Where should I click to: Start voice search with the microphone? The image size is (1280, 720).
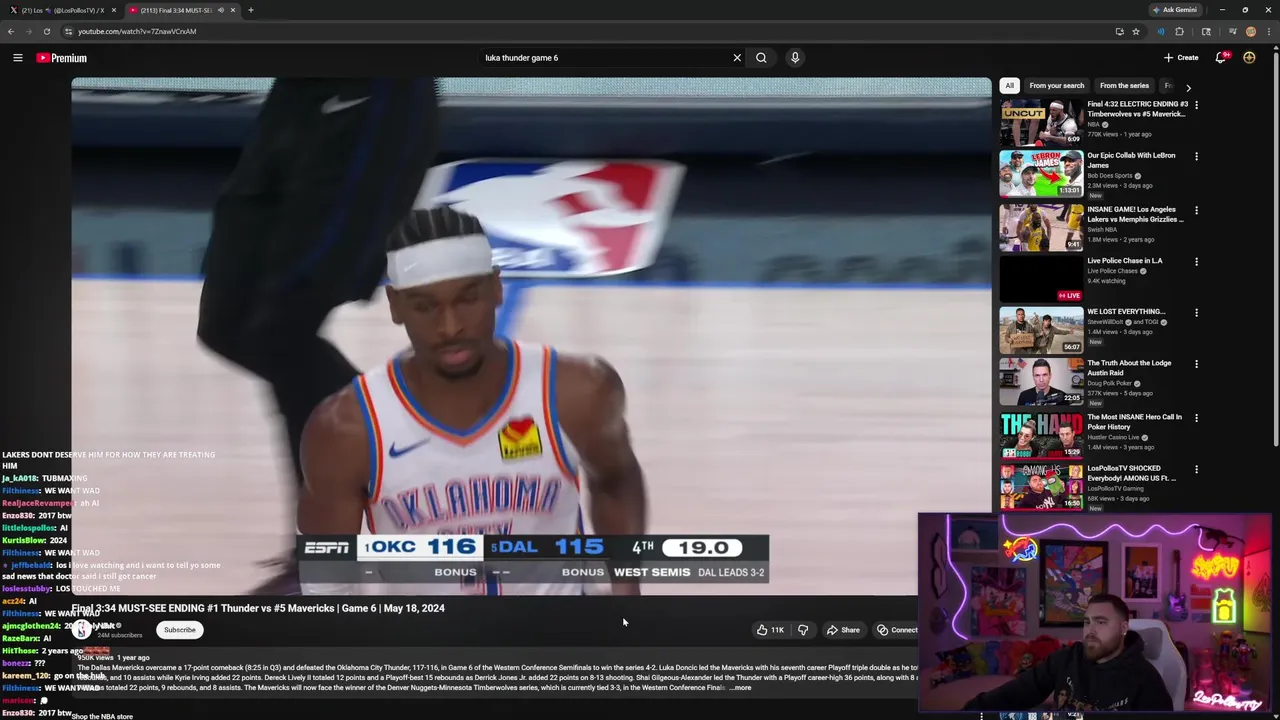pyautogui.click(x=795, y=58)
